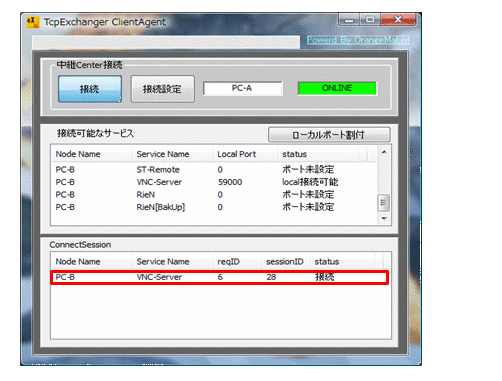502x381 pixels.
Task: Click the 接続 status in session row
Action: [x=325, y=277]
